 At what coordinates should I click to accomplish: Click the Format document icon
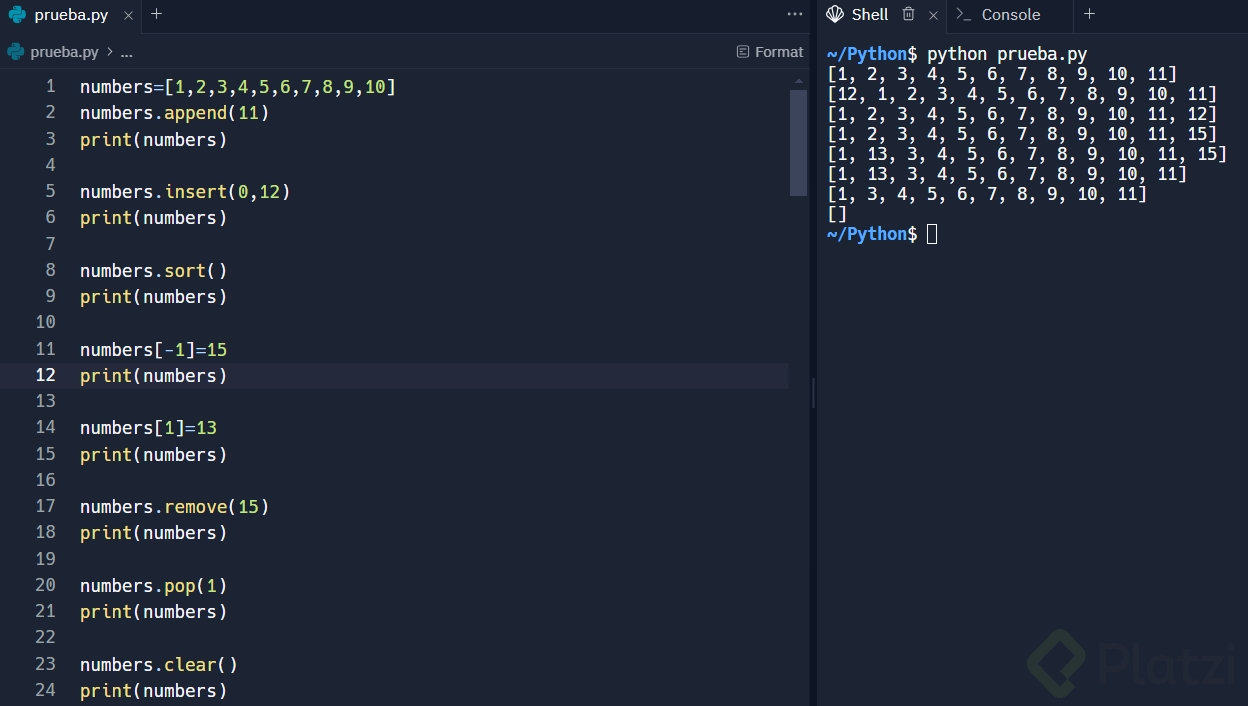(x=741, y=51)
